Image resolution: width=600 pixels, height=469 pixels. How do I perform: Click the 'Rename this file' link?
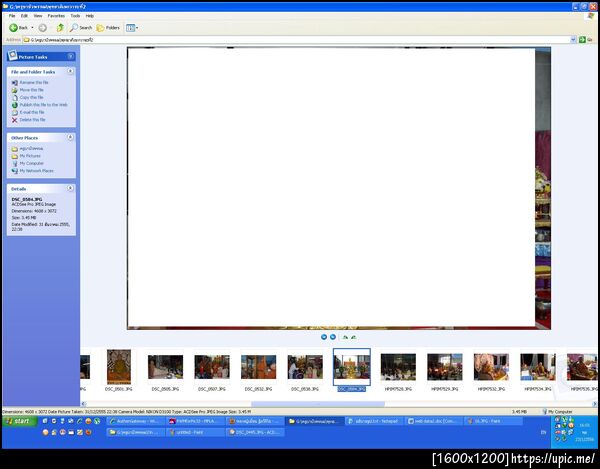[34, 83]
